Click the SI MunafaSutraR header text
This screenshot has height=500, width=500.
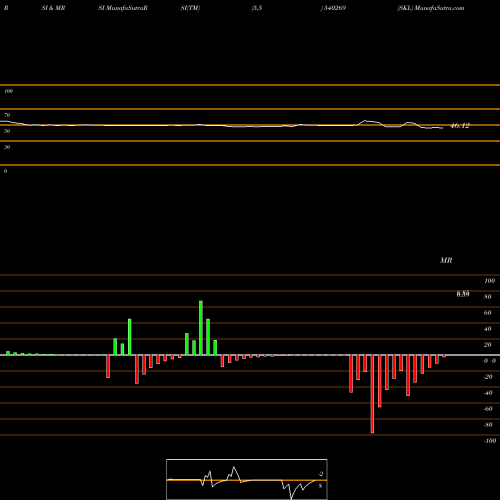[x=123, y=8]
